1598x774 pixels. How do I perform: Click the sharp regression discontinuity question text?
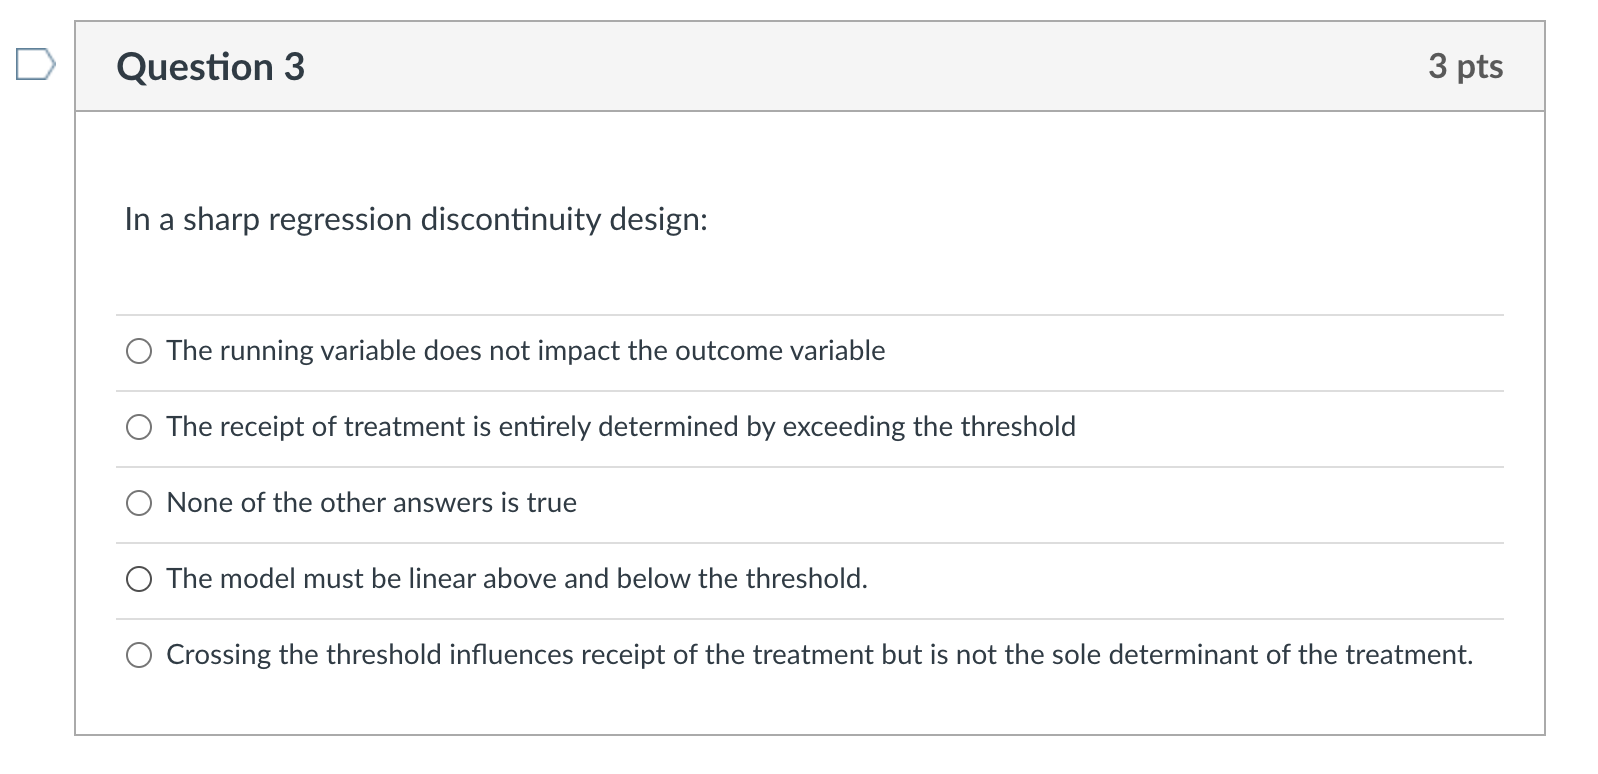[x=416, y=219]
